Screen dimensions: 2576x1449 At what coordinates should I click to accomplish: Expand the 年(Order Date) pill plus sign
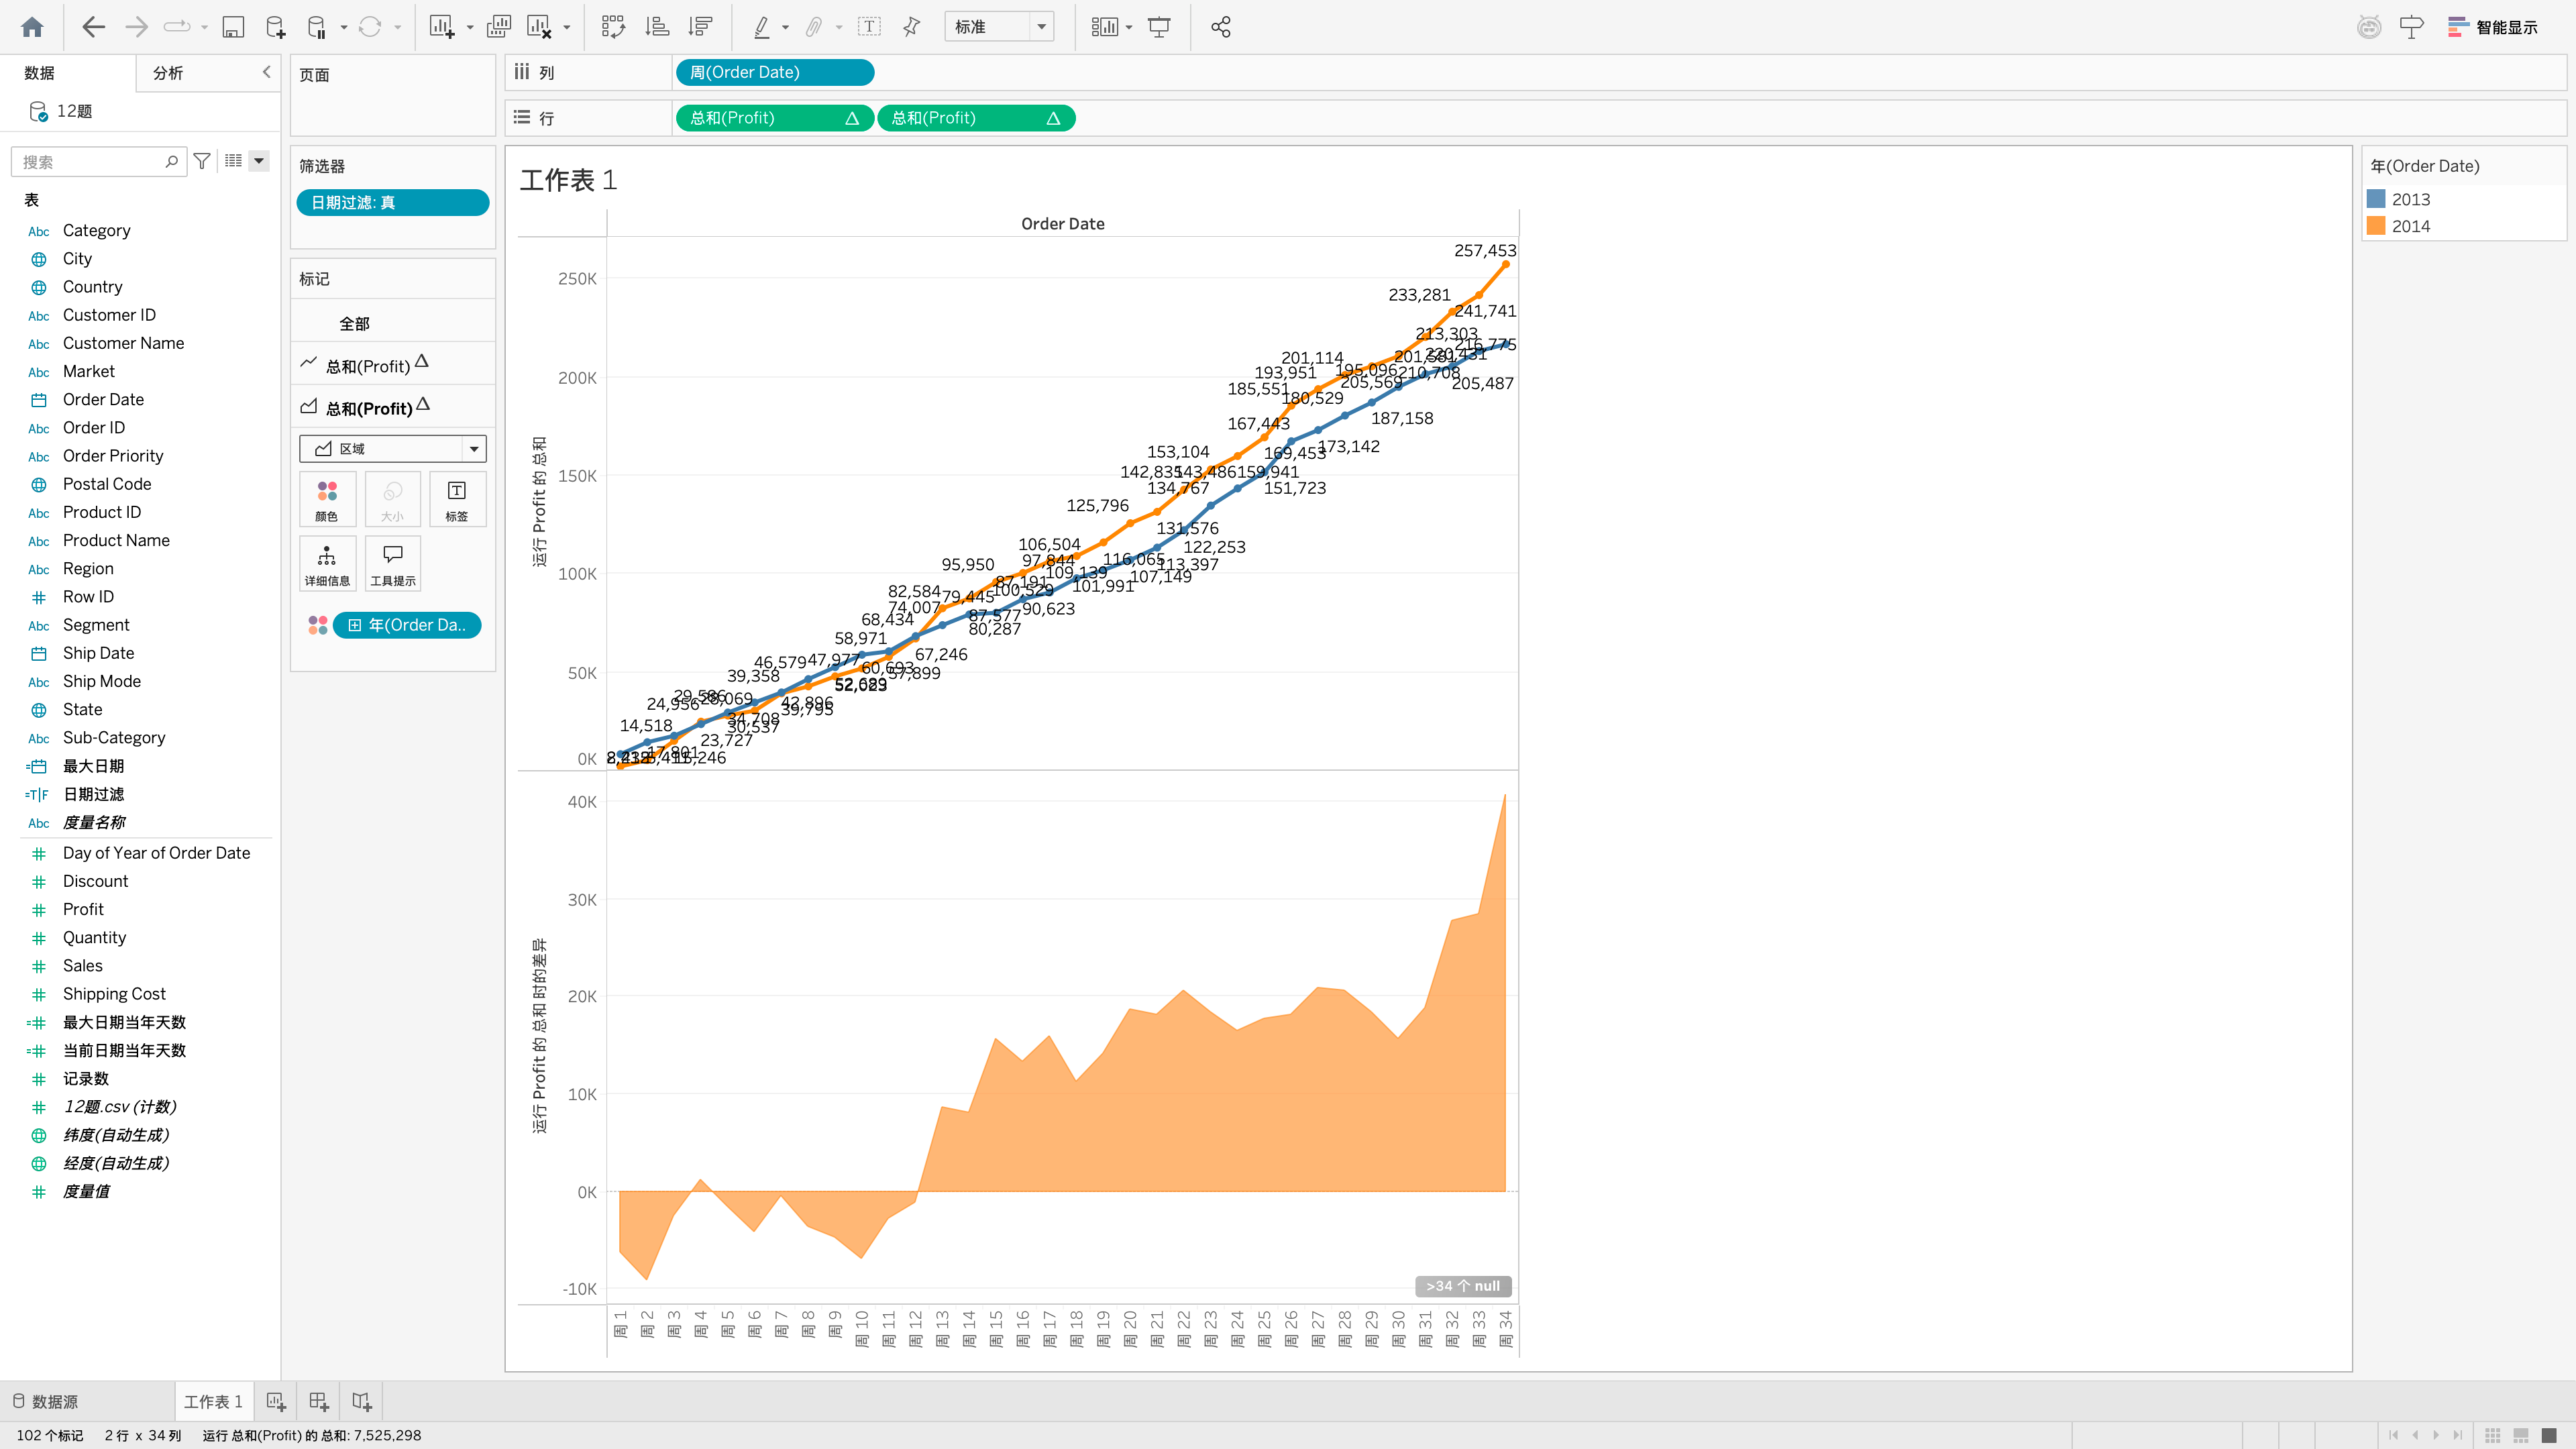pyautogui.click(x=354, y=625)
